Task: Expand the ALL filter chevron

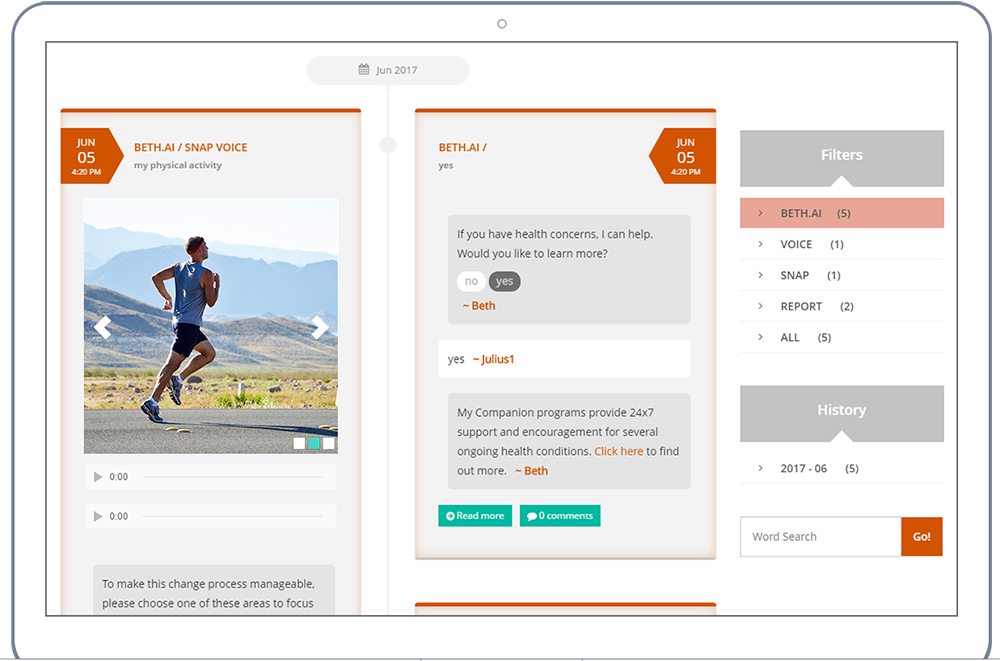Action: tap(760, 337)
